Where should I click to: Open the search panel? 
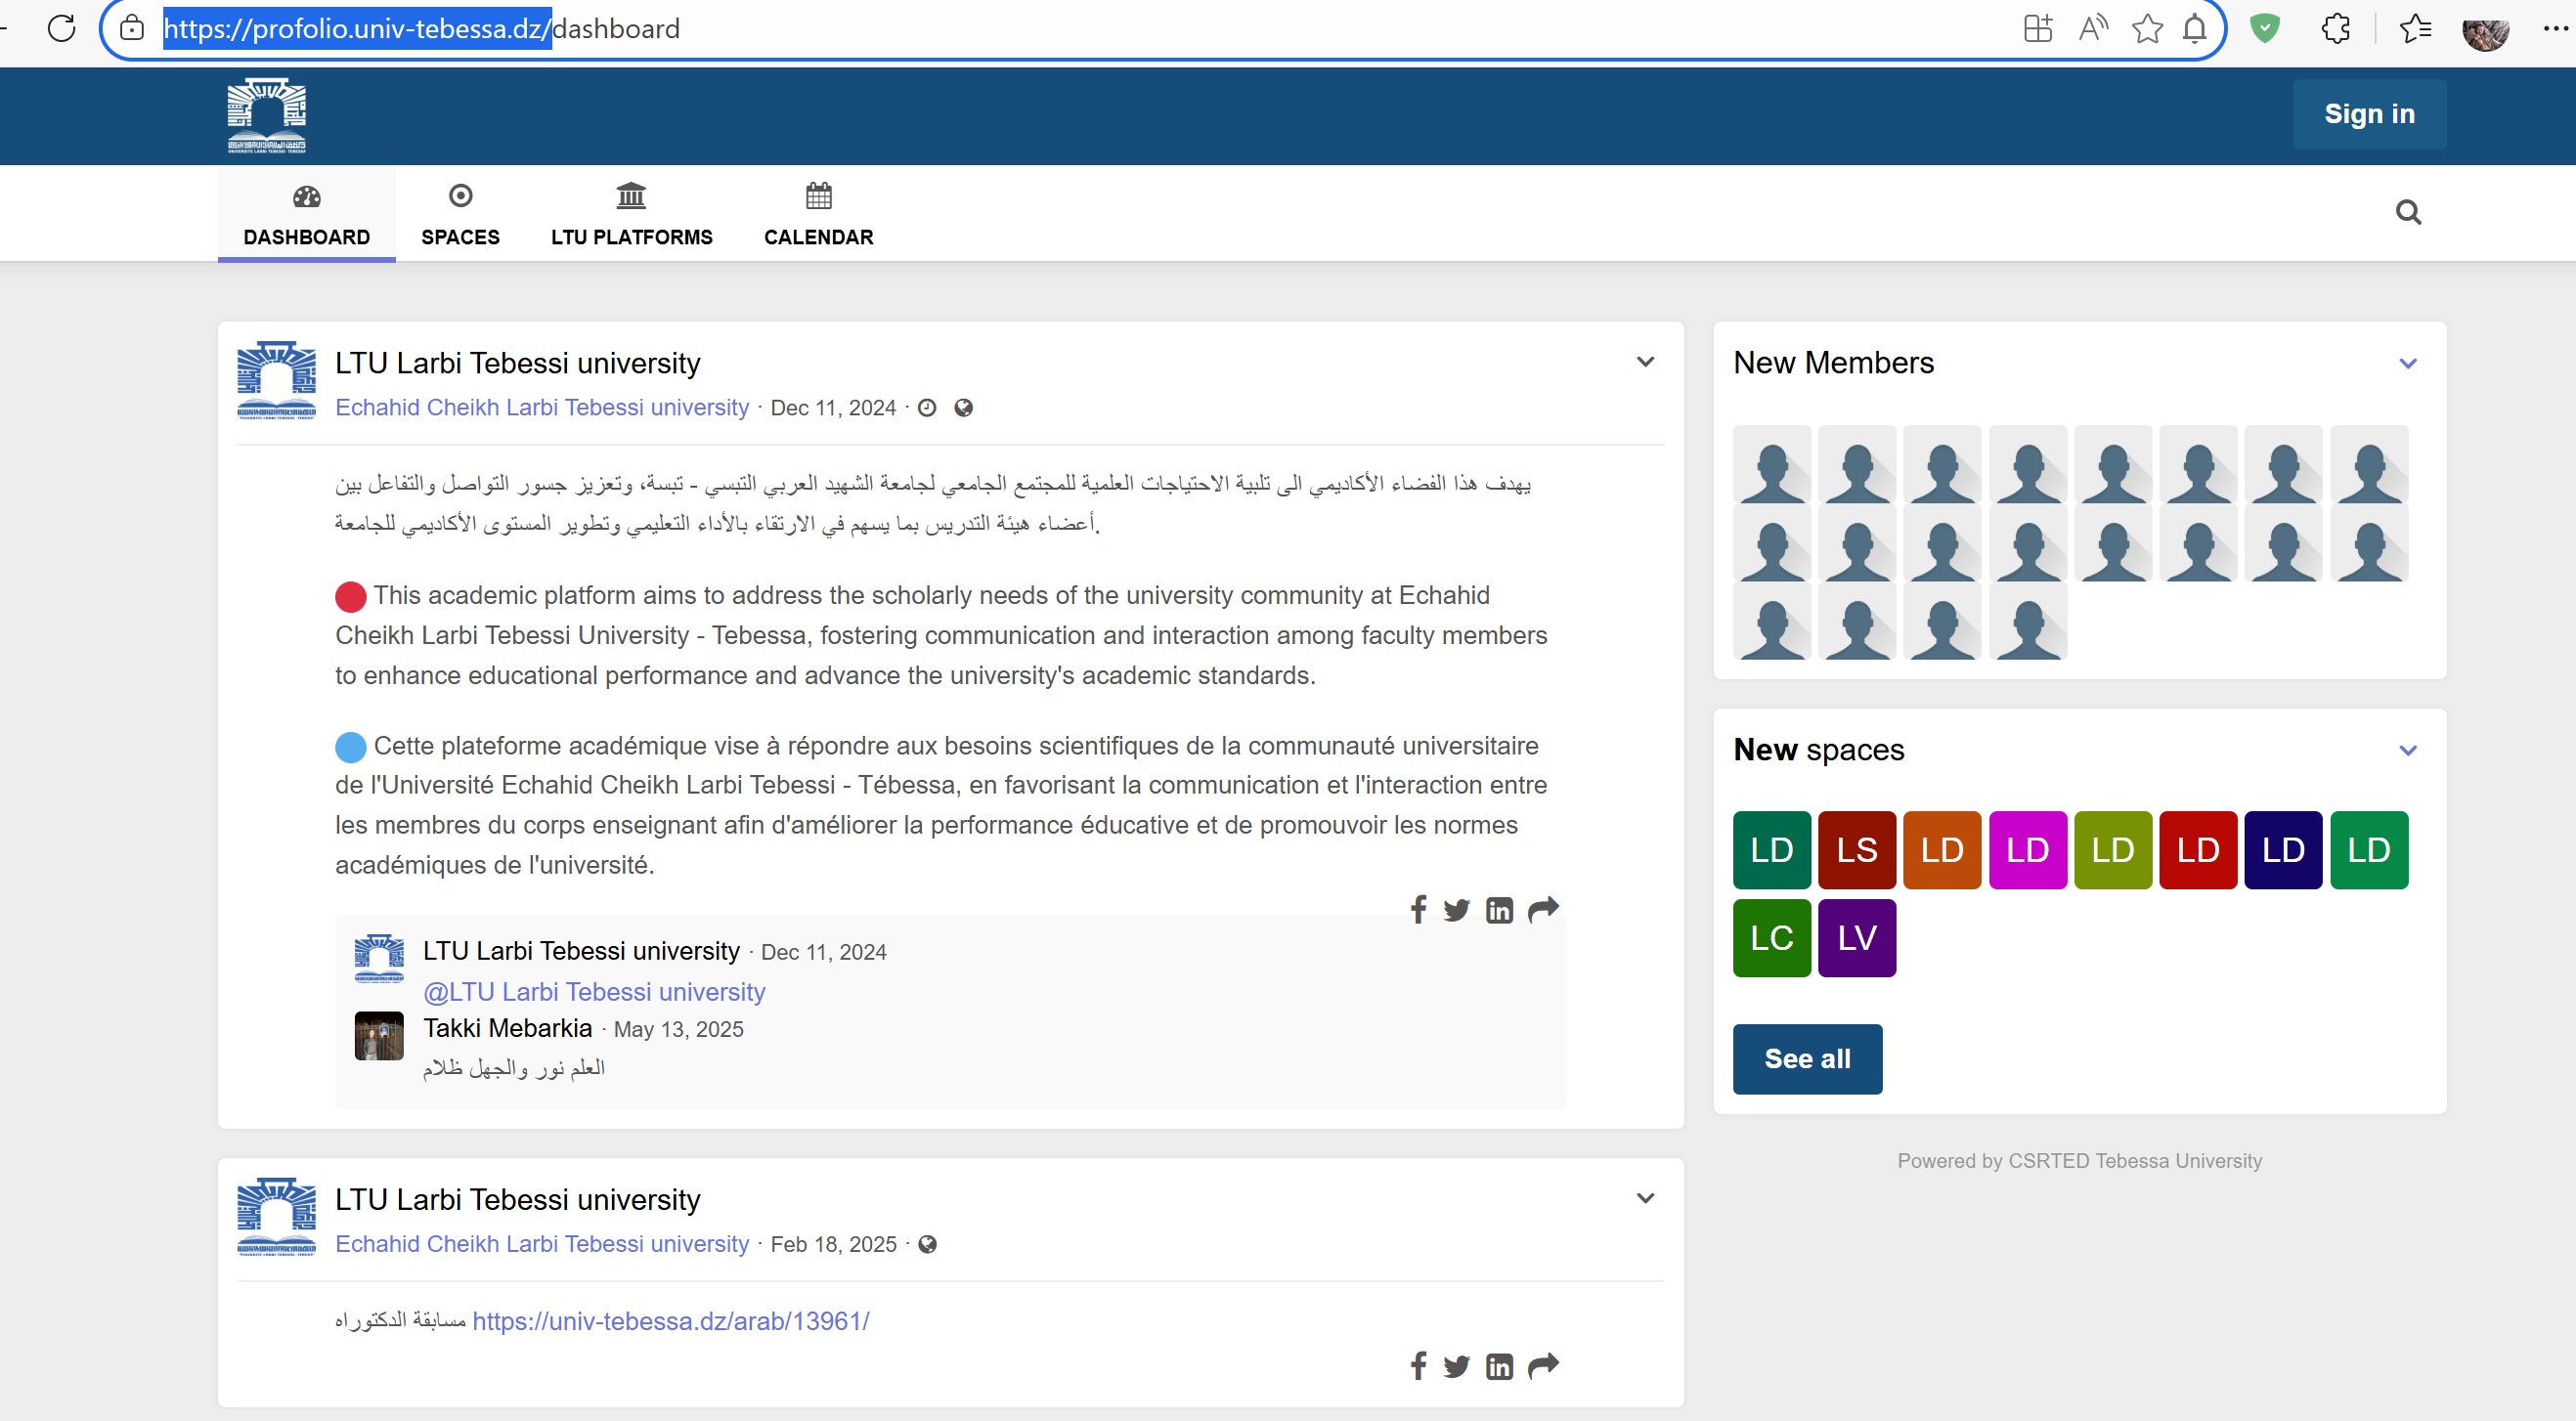(x=2408, y=212)
